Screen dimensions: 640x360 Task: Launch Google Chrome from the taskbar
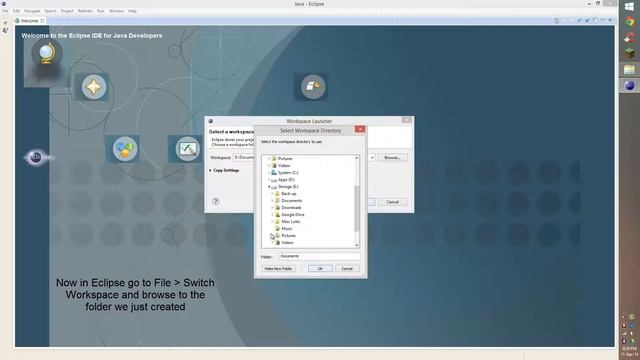629,22
